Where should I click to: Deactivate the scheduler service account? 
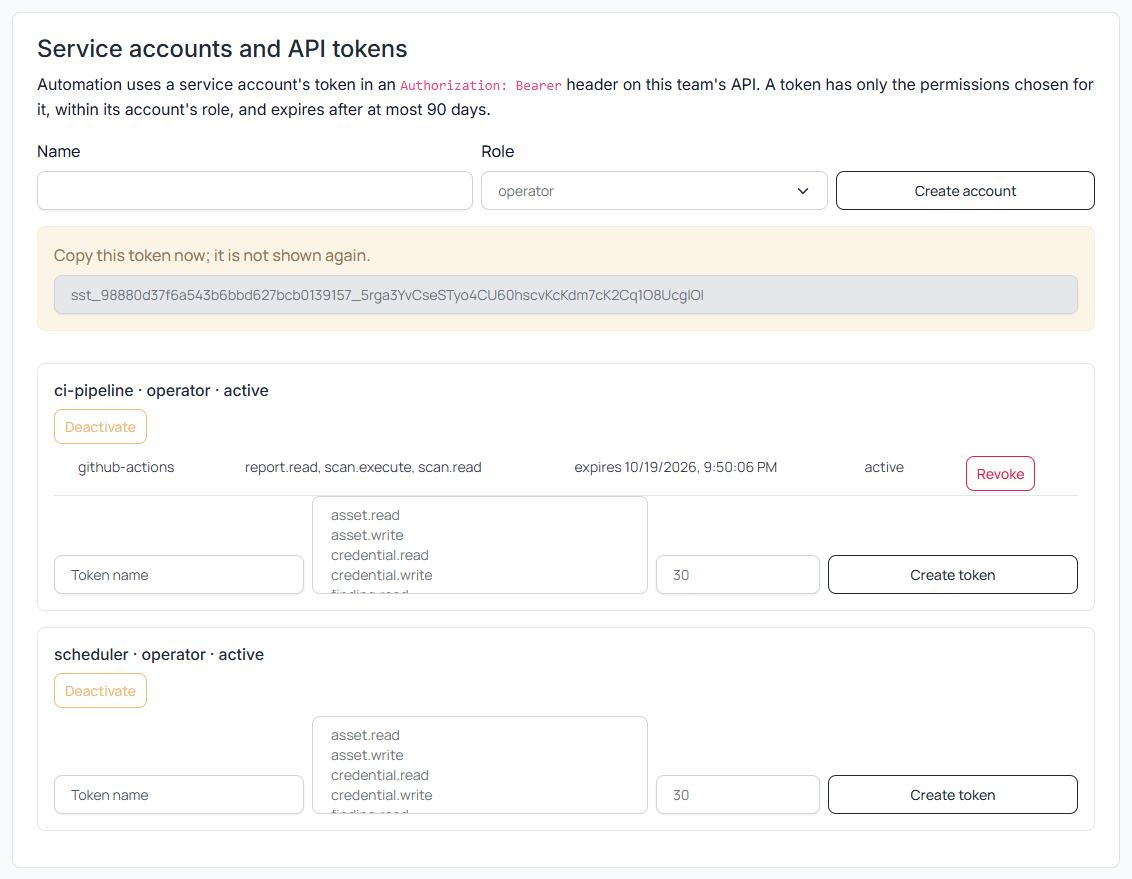tap(100, 691)
